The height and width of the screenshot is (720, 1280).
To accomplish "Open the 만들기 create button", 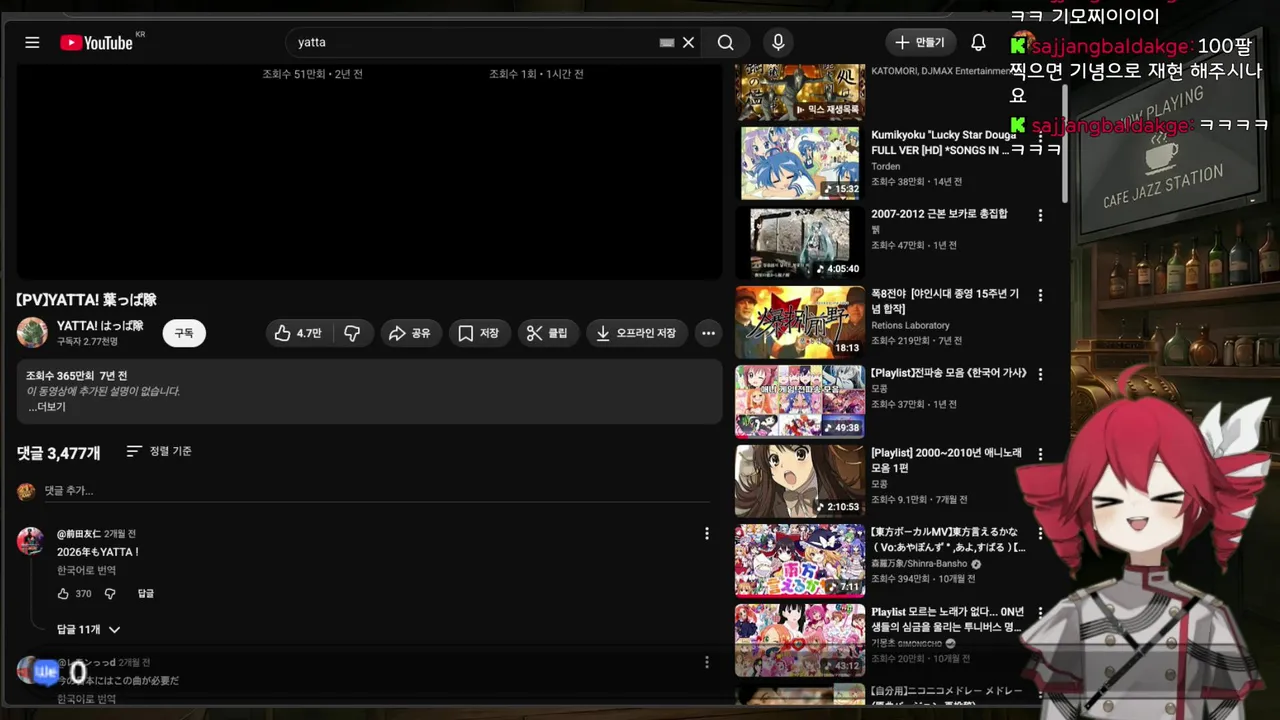I will (x=920, y=42).
